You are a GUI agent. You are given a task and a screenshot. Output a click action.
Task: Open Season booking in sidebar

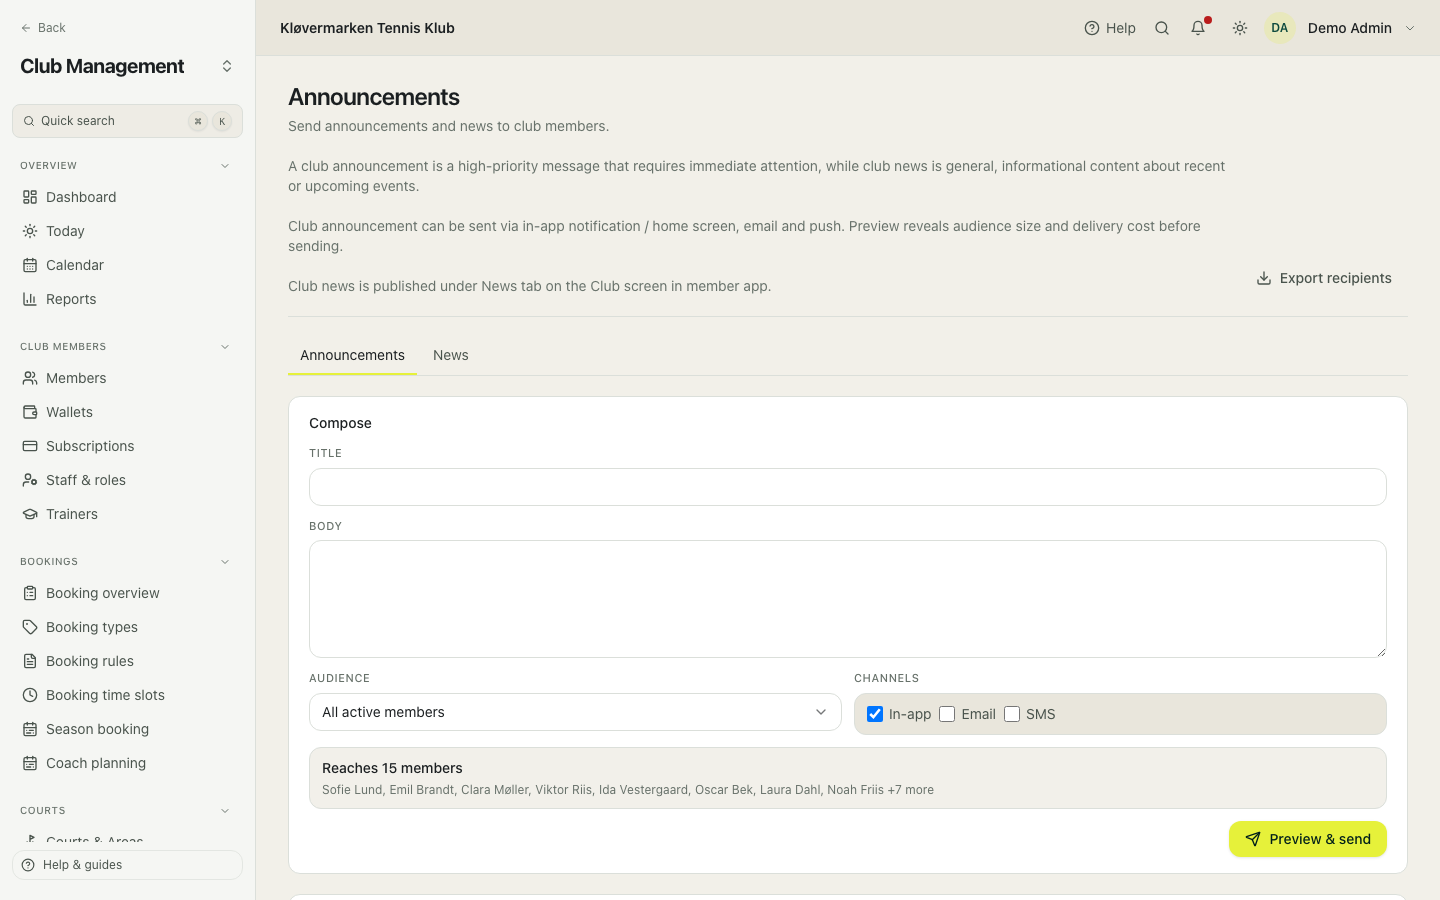(x=127, y=729)
